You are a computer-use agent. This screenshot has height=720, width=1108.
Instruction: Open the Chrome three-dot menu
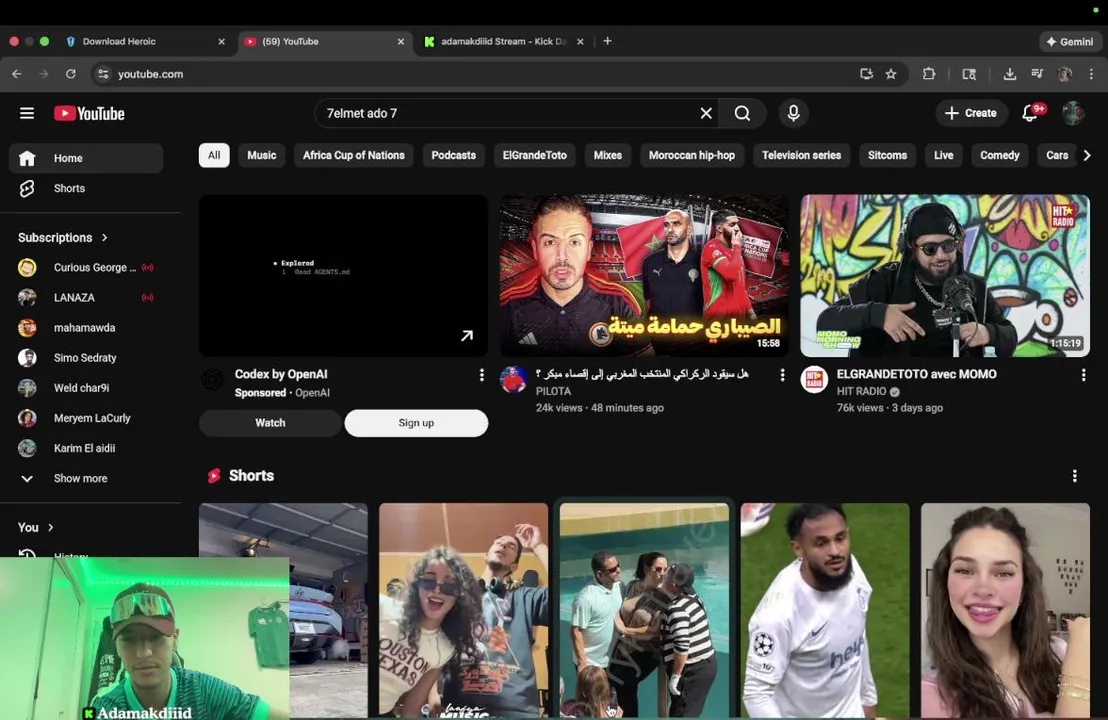pyautogui.click(x=1091, y=73)
